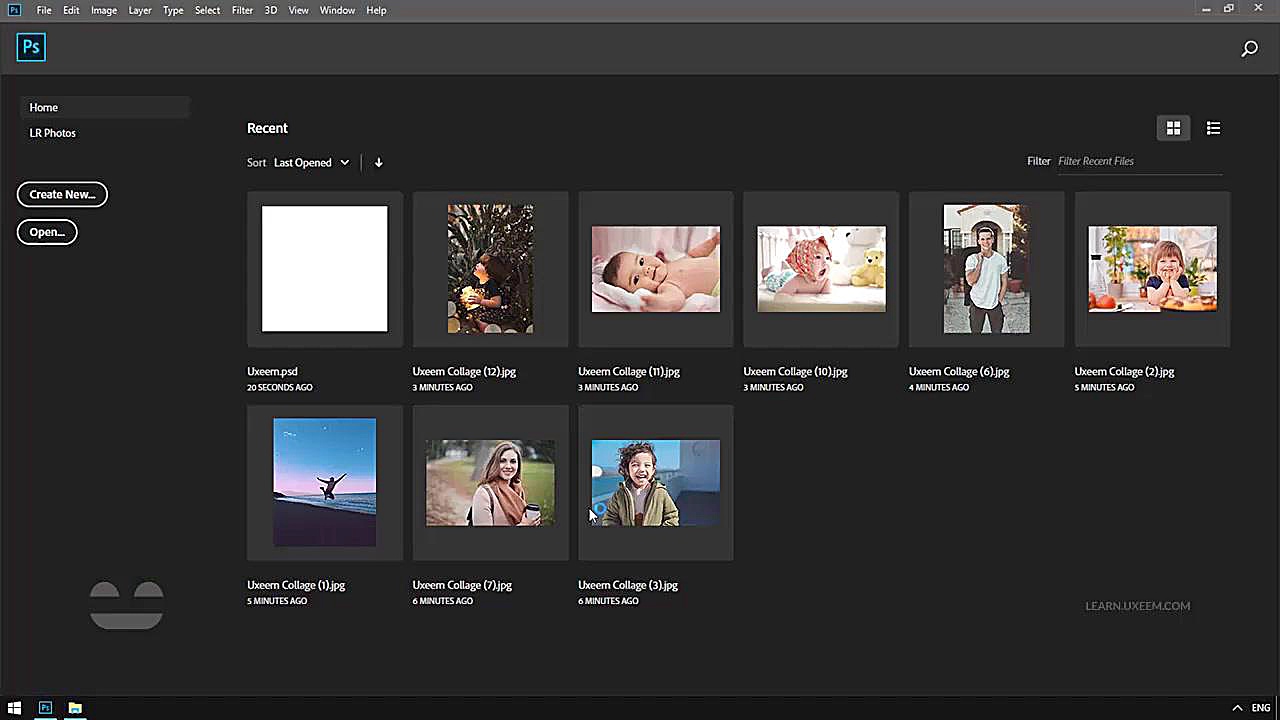Open Uxeem Collage (7).jpg woman thumbnail
The width and height of the screenshot is (1280, 720).
click(x=490, y=482)
